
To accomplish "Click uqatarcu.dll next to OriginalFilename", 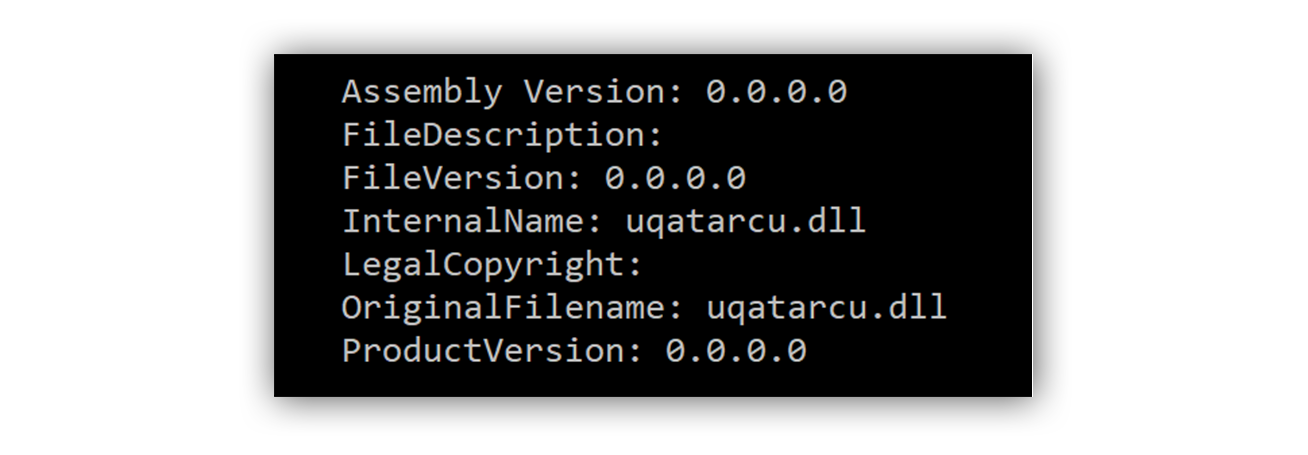I will pos(826,307).
